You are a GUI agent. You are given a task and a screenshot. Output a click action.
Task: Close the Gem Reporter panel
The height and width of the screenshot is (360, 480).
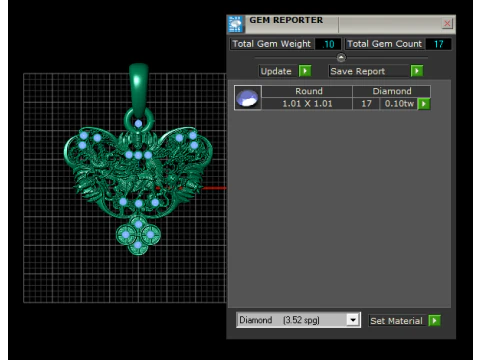click(x=447, y=23)
